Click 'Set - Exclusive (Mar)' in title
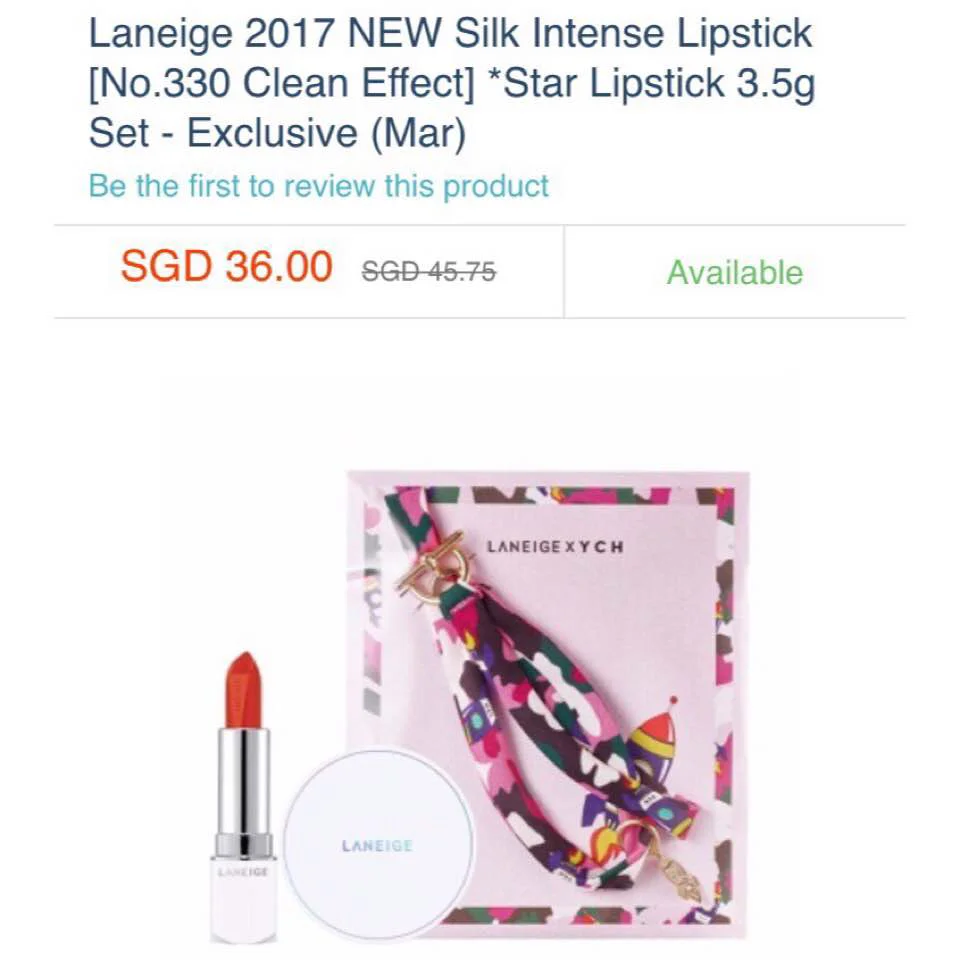This screenshot has height=960, width=960. 277,132
